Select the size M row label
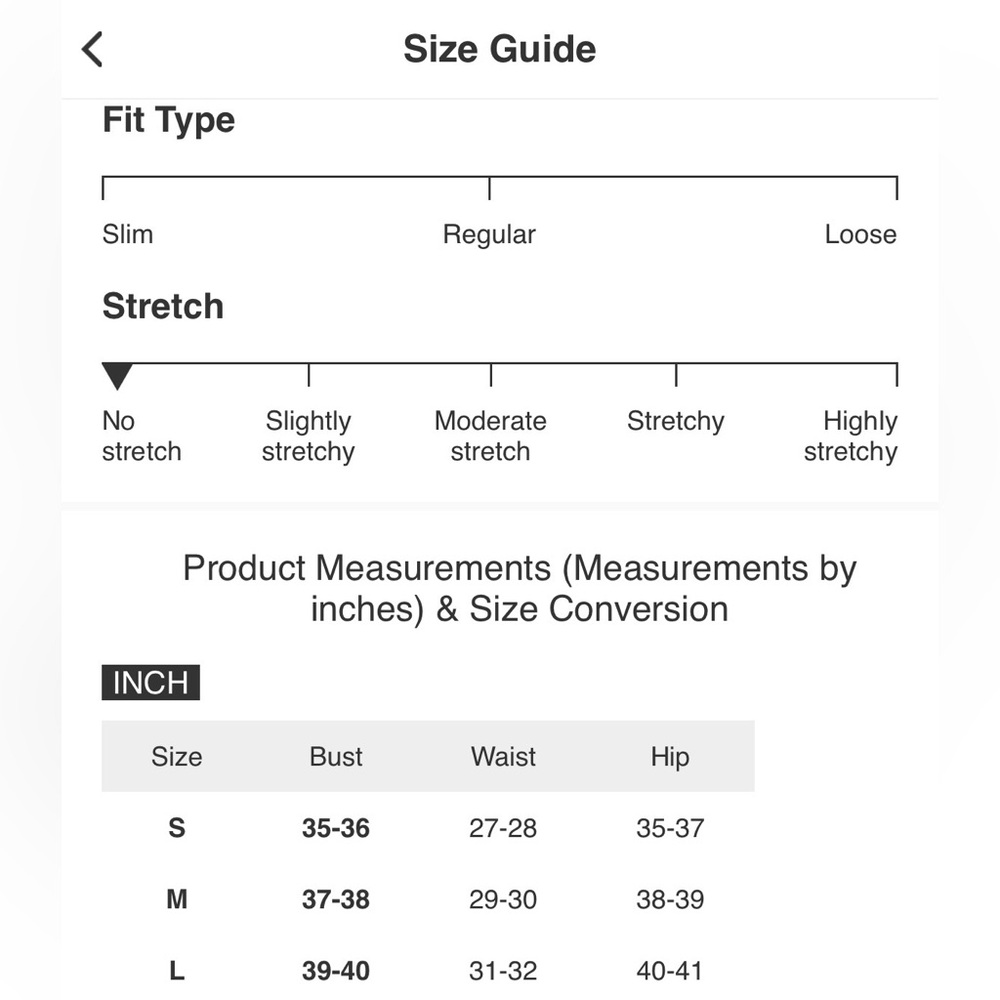This screenshot has height=1000, width=1000. click(x=177, y=900)
